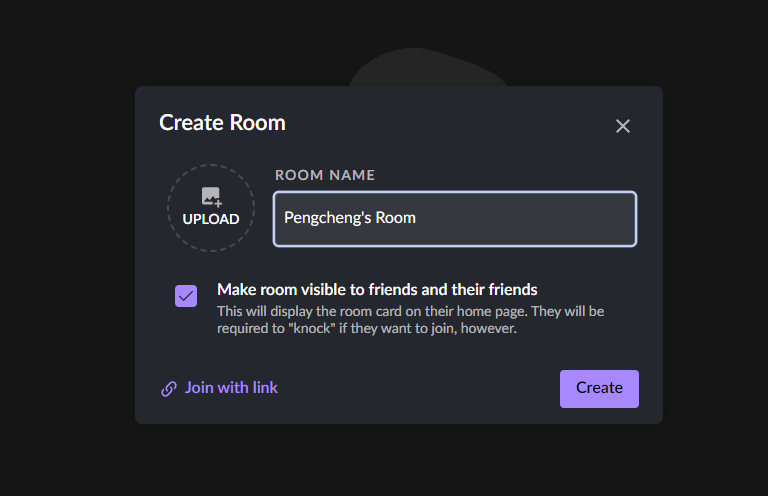Open the Join with link option
The image size is (768, 496).
click(219, 388)
